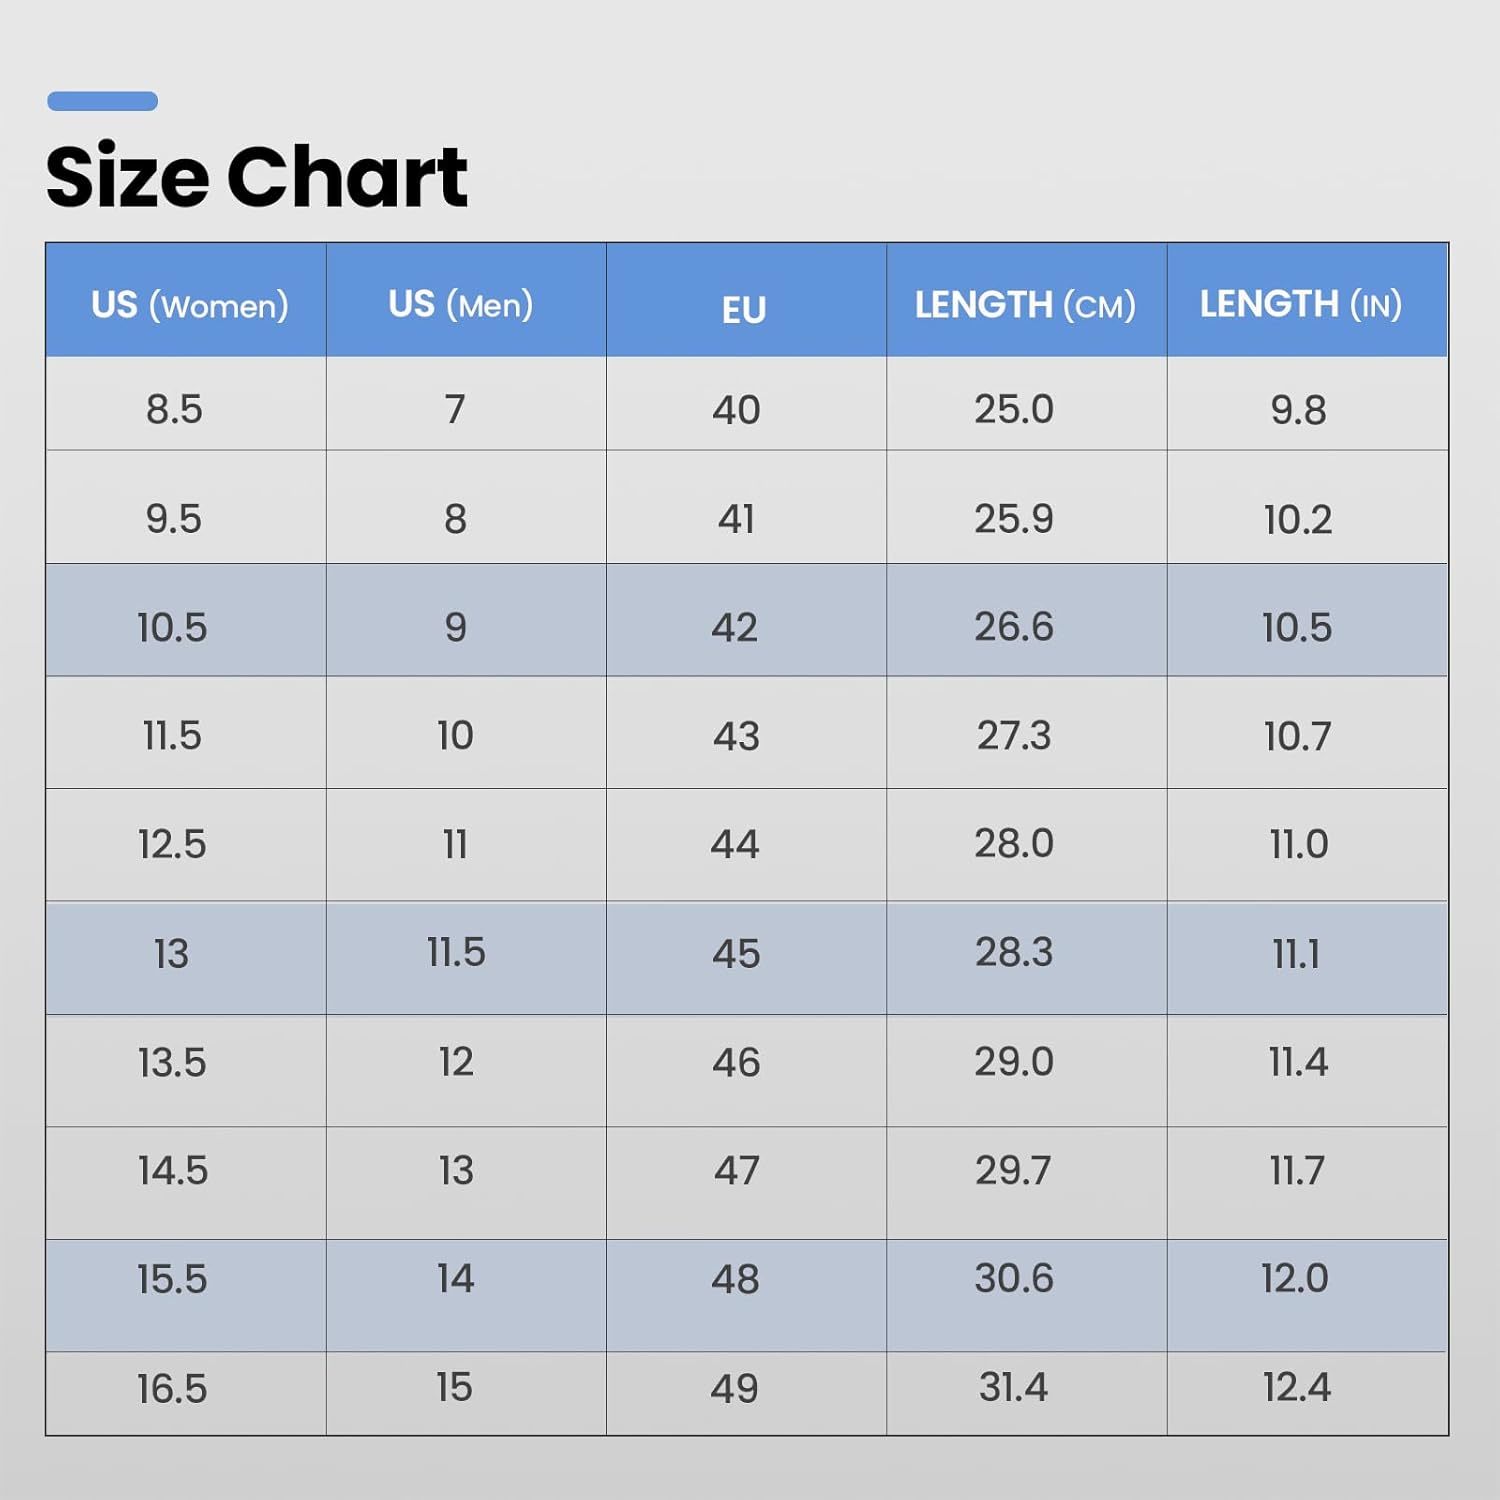Select the 26.6 cm length cell
This screenshot has height=1500, width=1500.
click(x=1027, y=620)
